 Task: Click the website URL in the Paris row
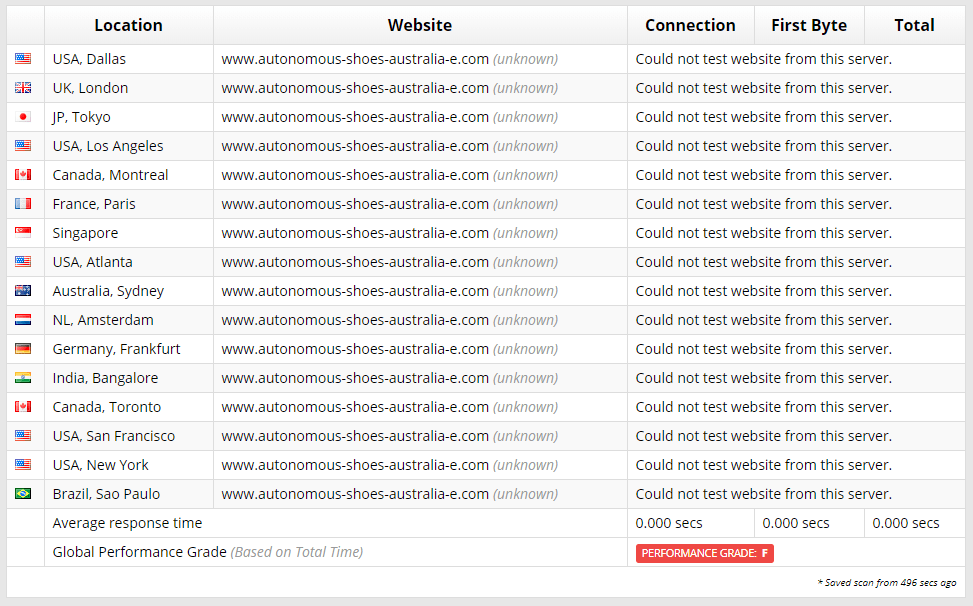355,204
